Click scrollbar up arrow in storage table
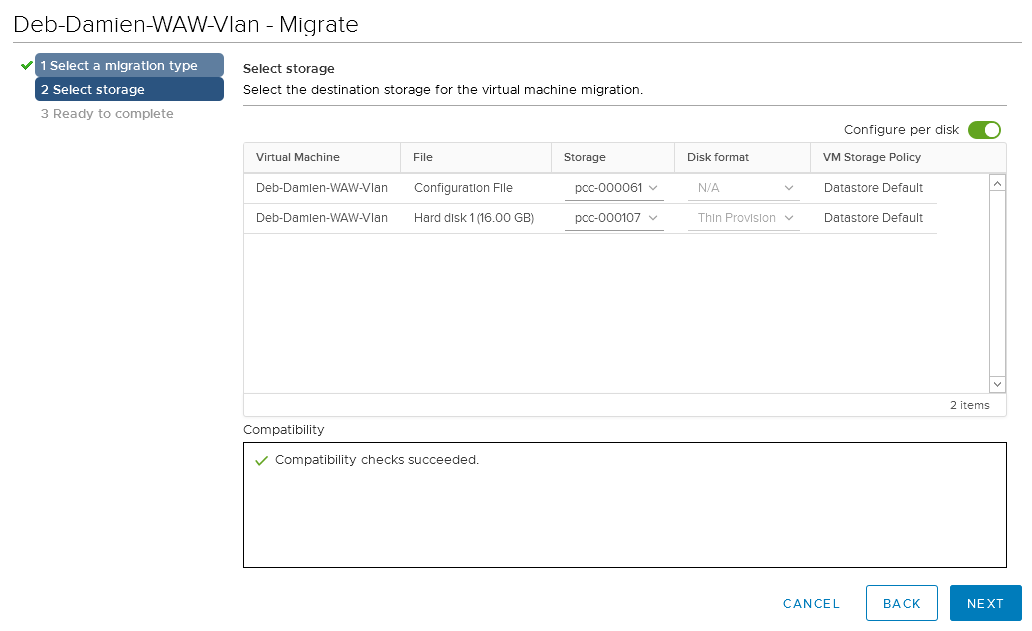The height and width of the screenshot is (631, 1032). coord(997,181)
